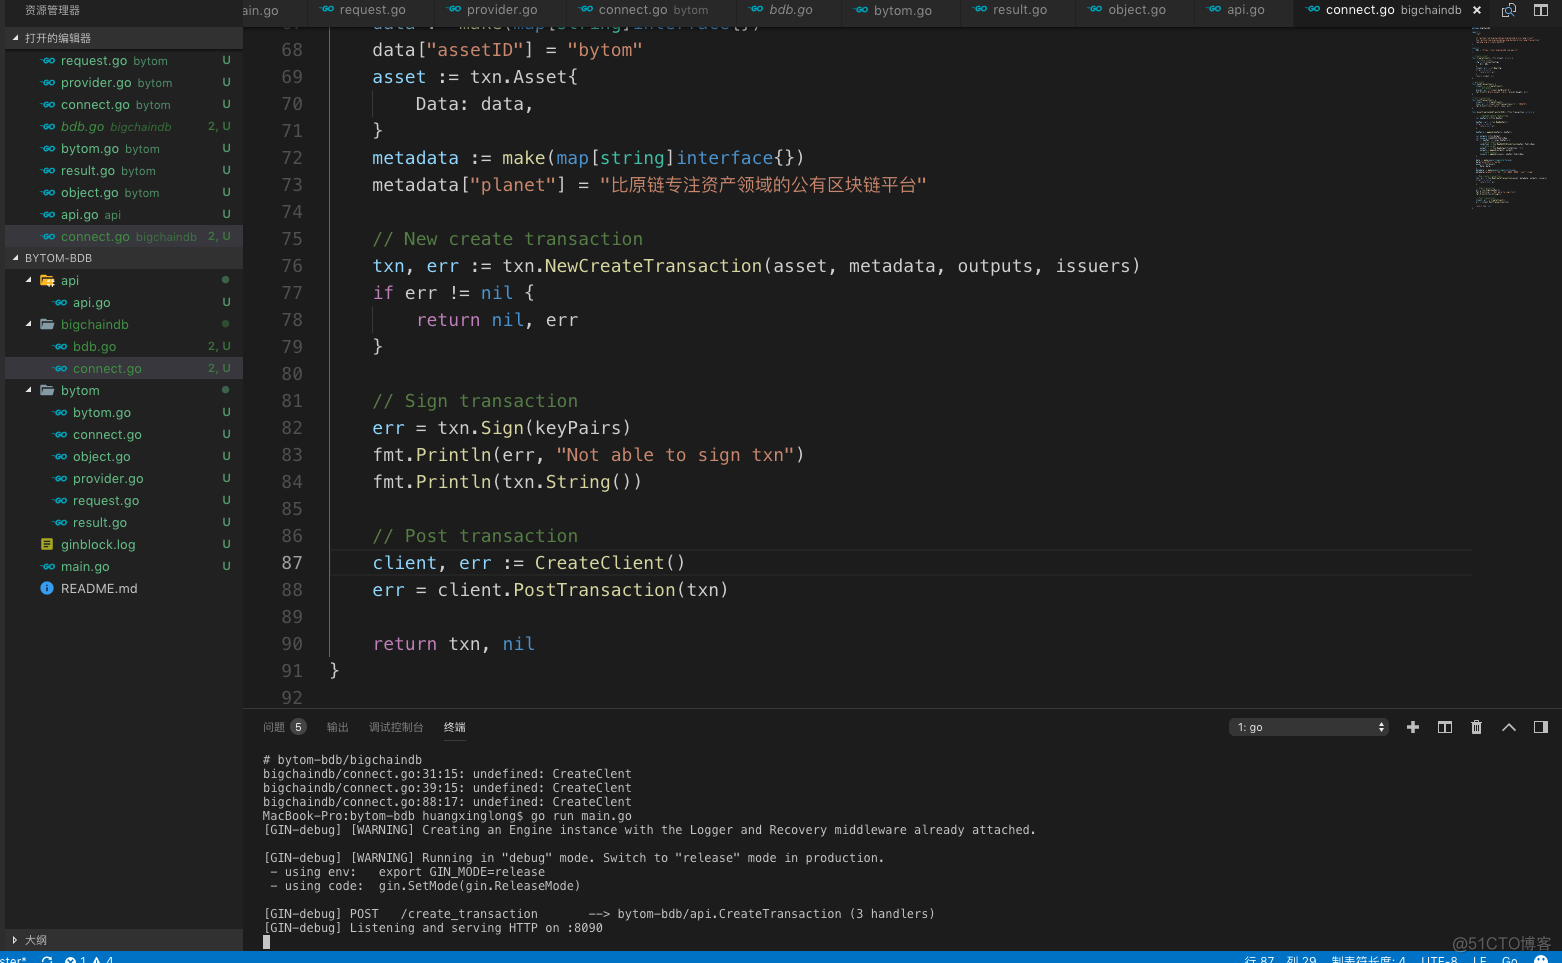Select provider.go bytom in open editors
1562x963 pixels.
124,83
